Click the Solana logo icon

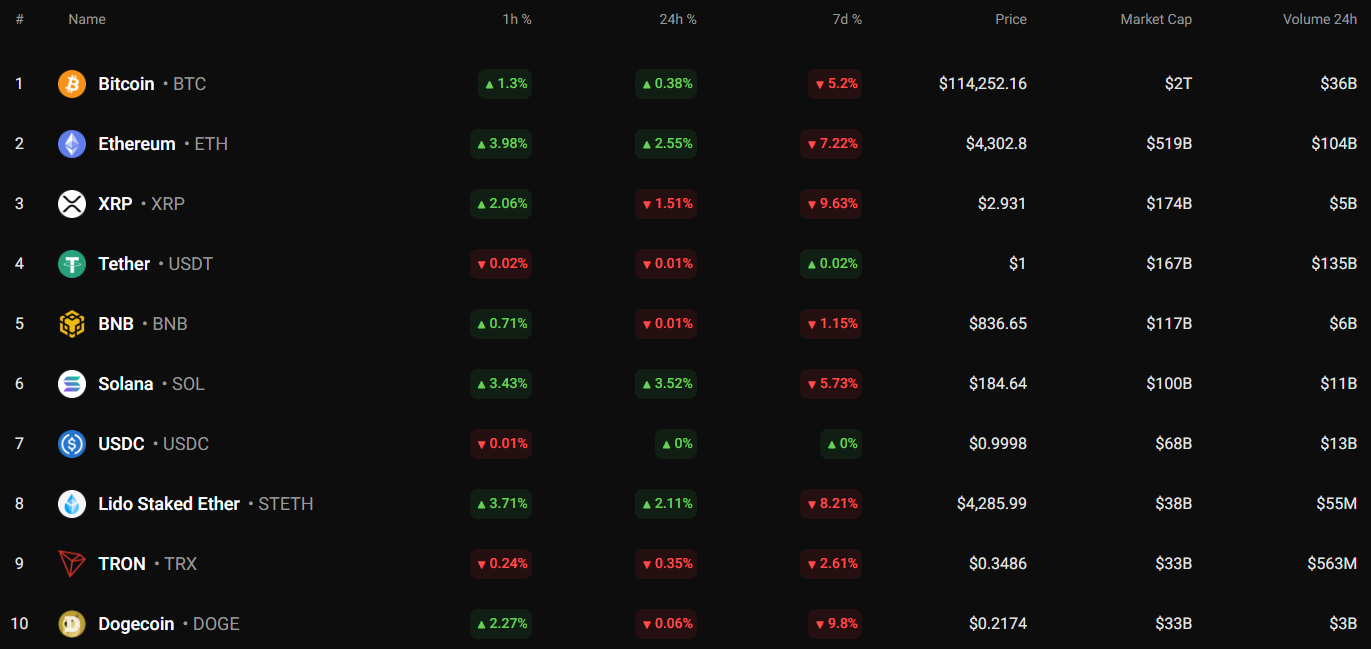pyautogui.click(x=72, y=384)
